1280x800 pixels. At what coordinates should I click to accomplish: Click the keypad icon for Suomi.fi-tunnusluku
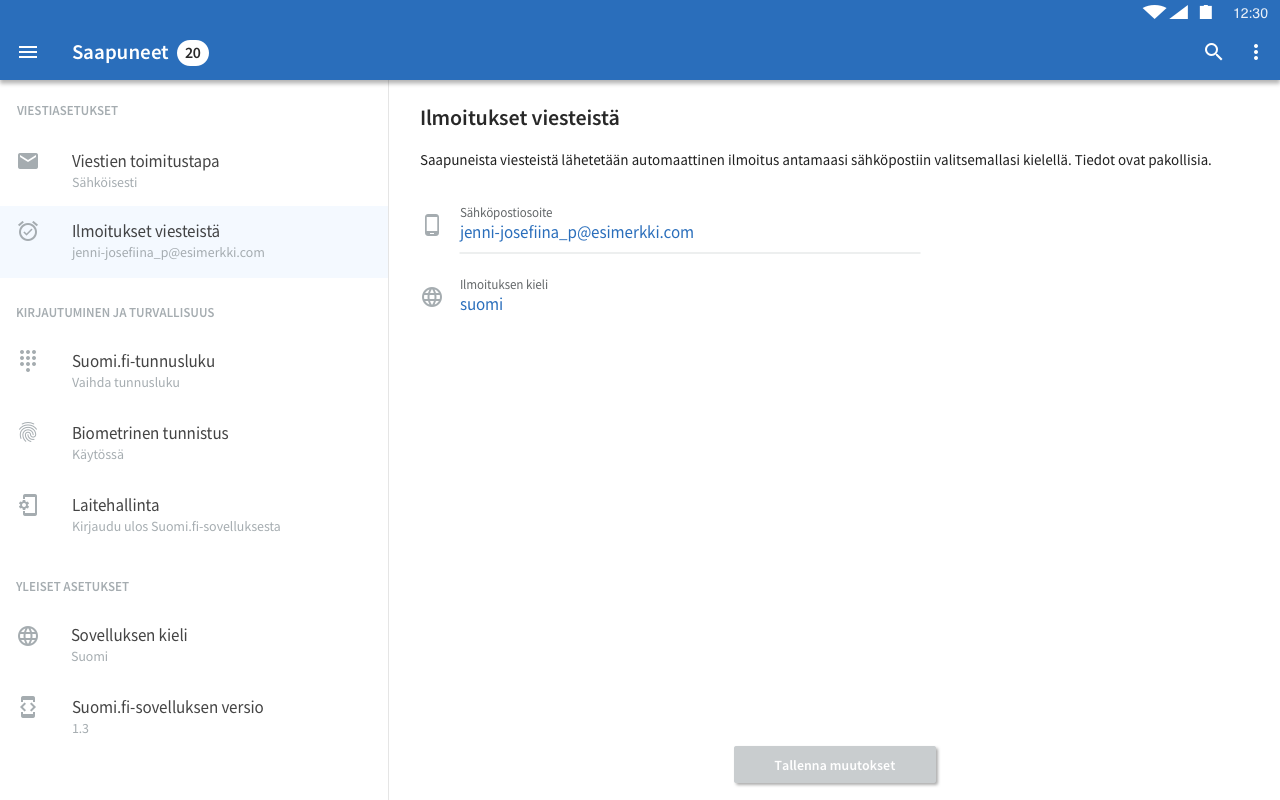pyautogui.click(x=28, y=361)
